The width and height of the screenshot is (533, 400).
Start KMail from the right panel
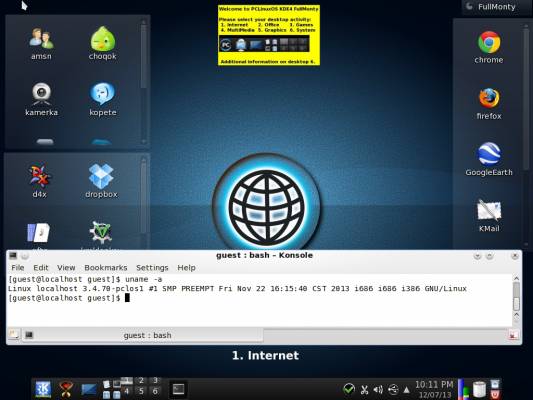(489, 215)
